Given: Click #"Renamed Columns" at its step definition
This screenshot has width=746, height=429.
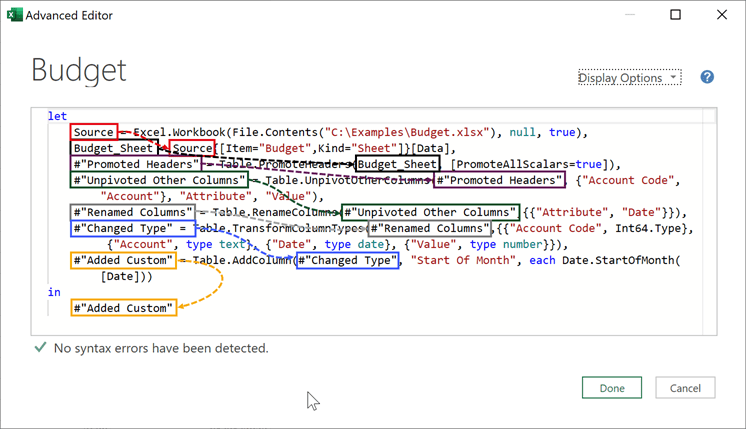Looking at the screenshot, I should click(132, 212).
